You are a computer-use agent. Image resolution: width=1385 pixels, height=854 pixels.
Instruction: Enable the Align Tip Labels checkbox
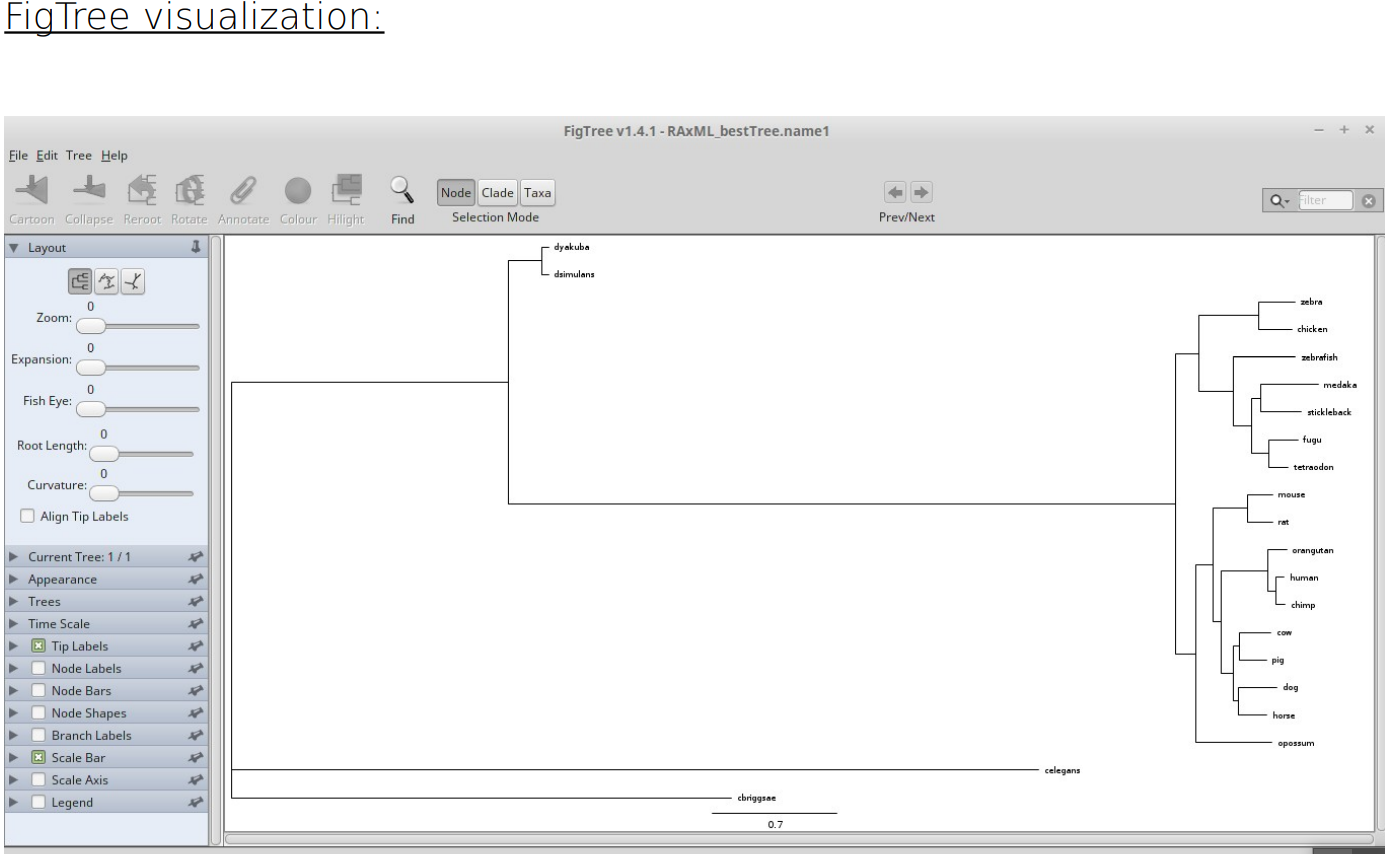coord(28,516)
